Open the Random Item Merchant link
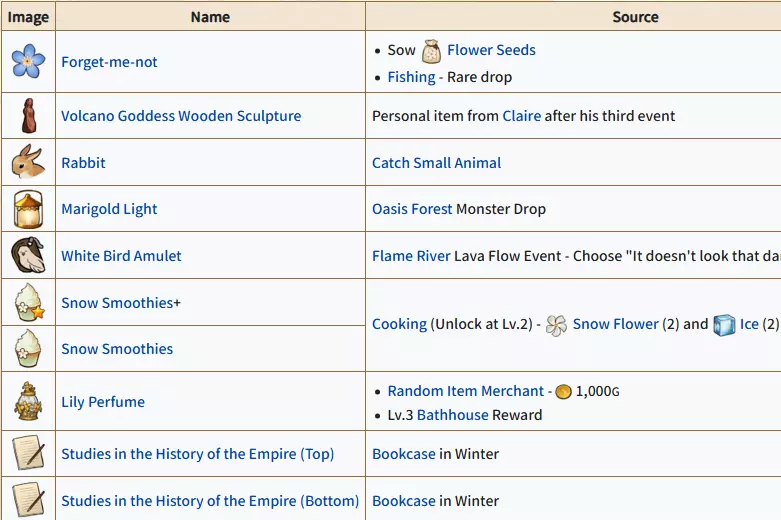 (x=466, y=391)
